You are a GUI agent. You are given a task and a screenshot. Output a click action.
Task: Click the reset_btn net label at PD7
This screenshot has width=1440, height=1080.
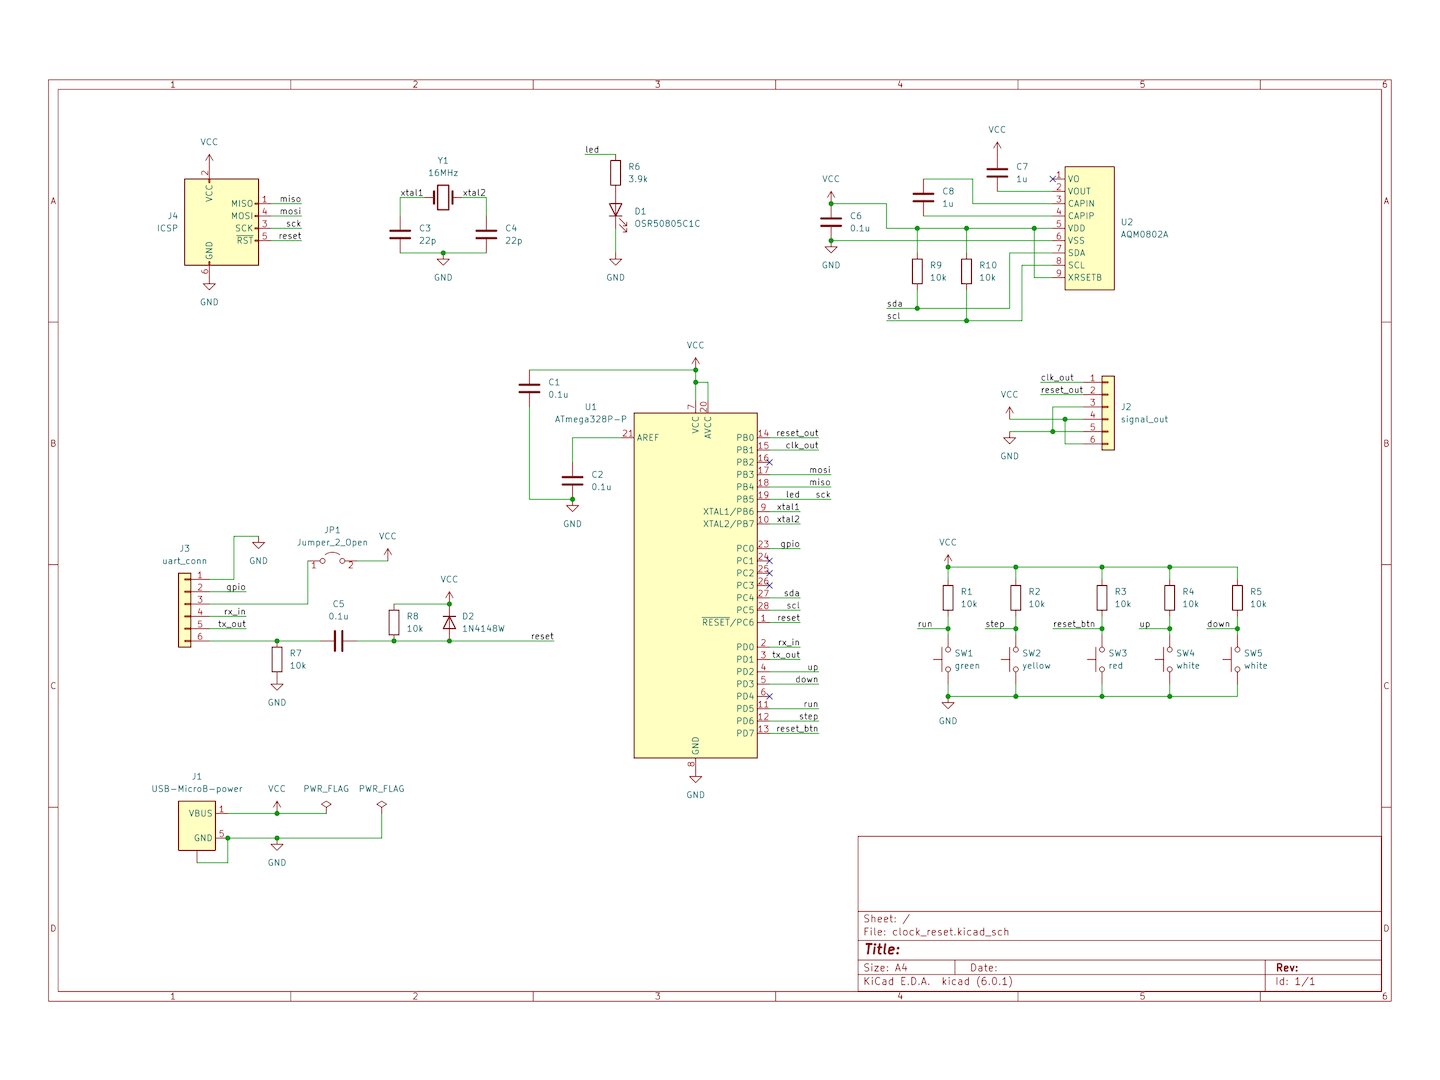(x=797, y=729)
